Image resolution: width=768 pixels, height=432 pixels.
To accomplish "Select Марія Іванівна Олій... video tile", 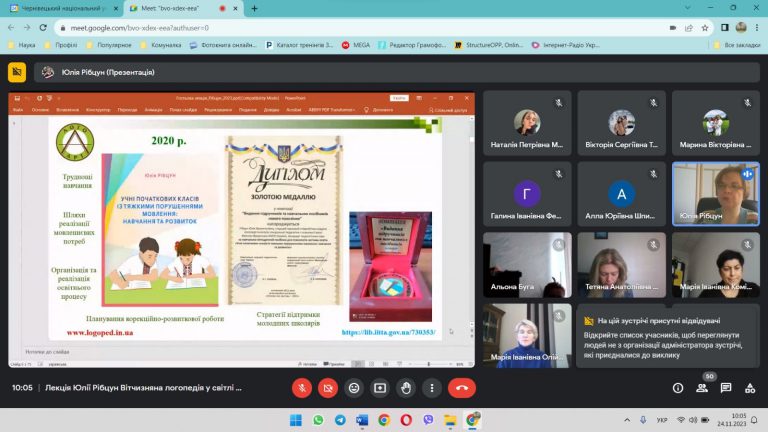I will pyautogui.click(x=527, y=336).
